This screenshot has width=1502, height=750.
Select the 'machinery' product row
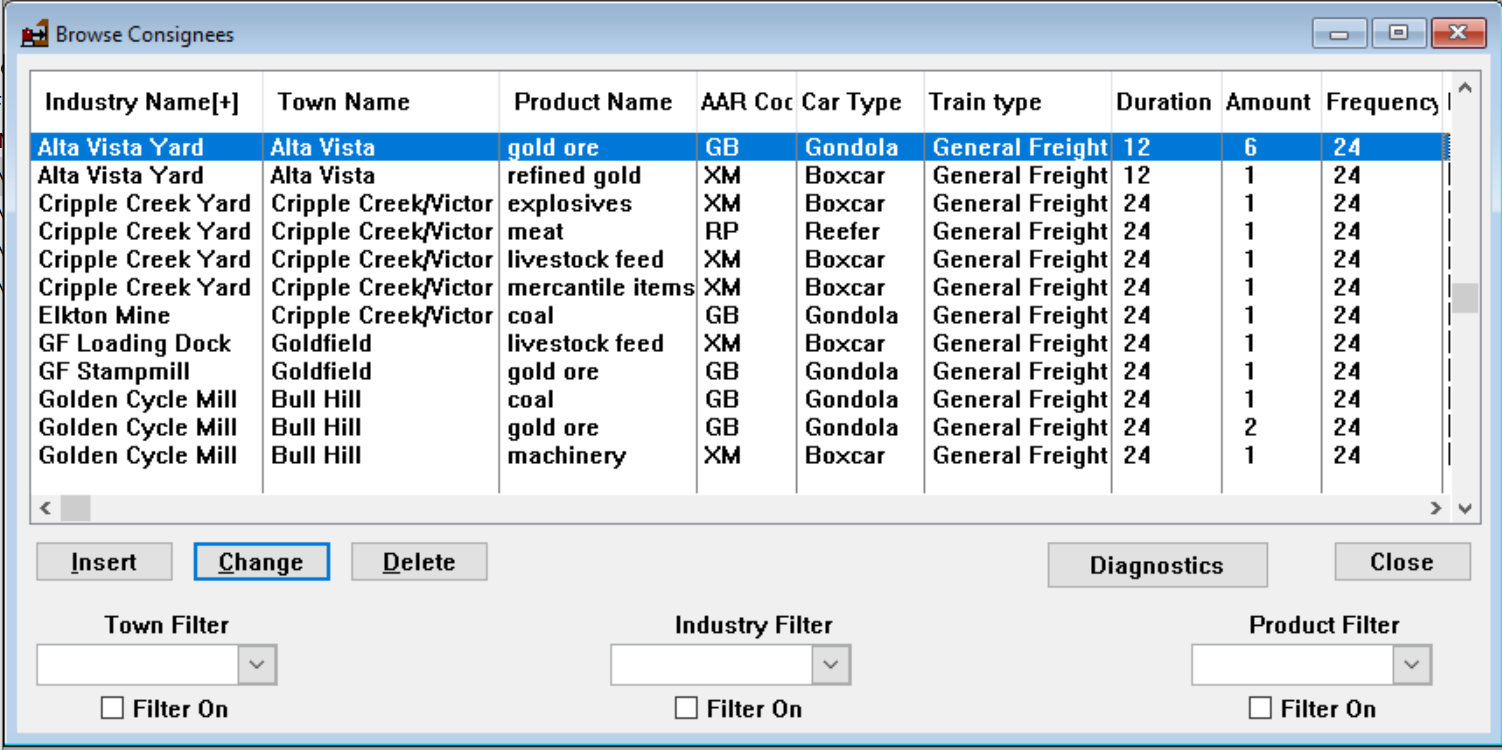[740, 455]
